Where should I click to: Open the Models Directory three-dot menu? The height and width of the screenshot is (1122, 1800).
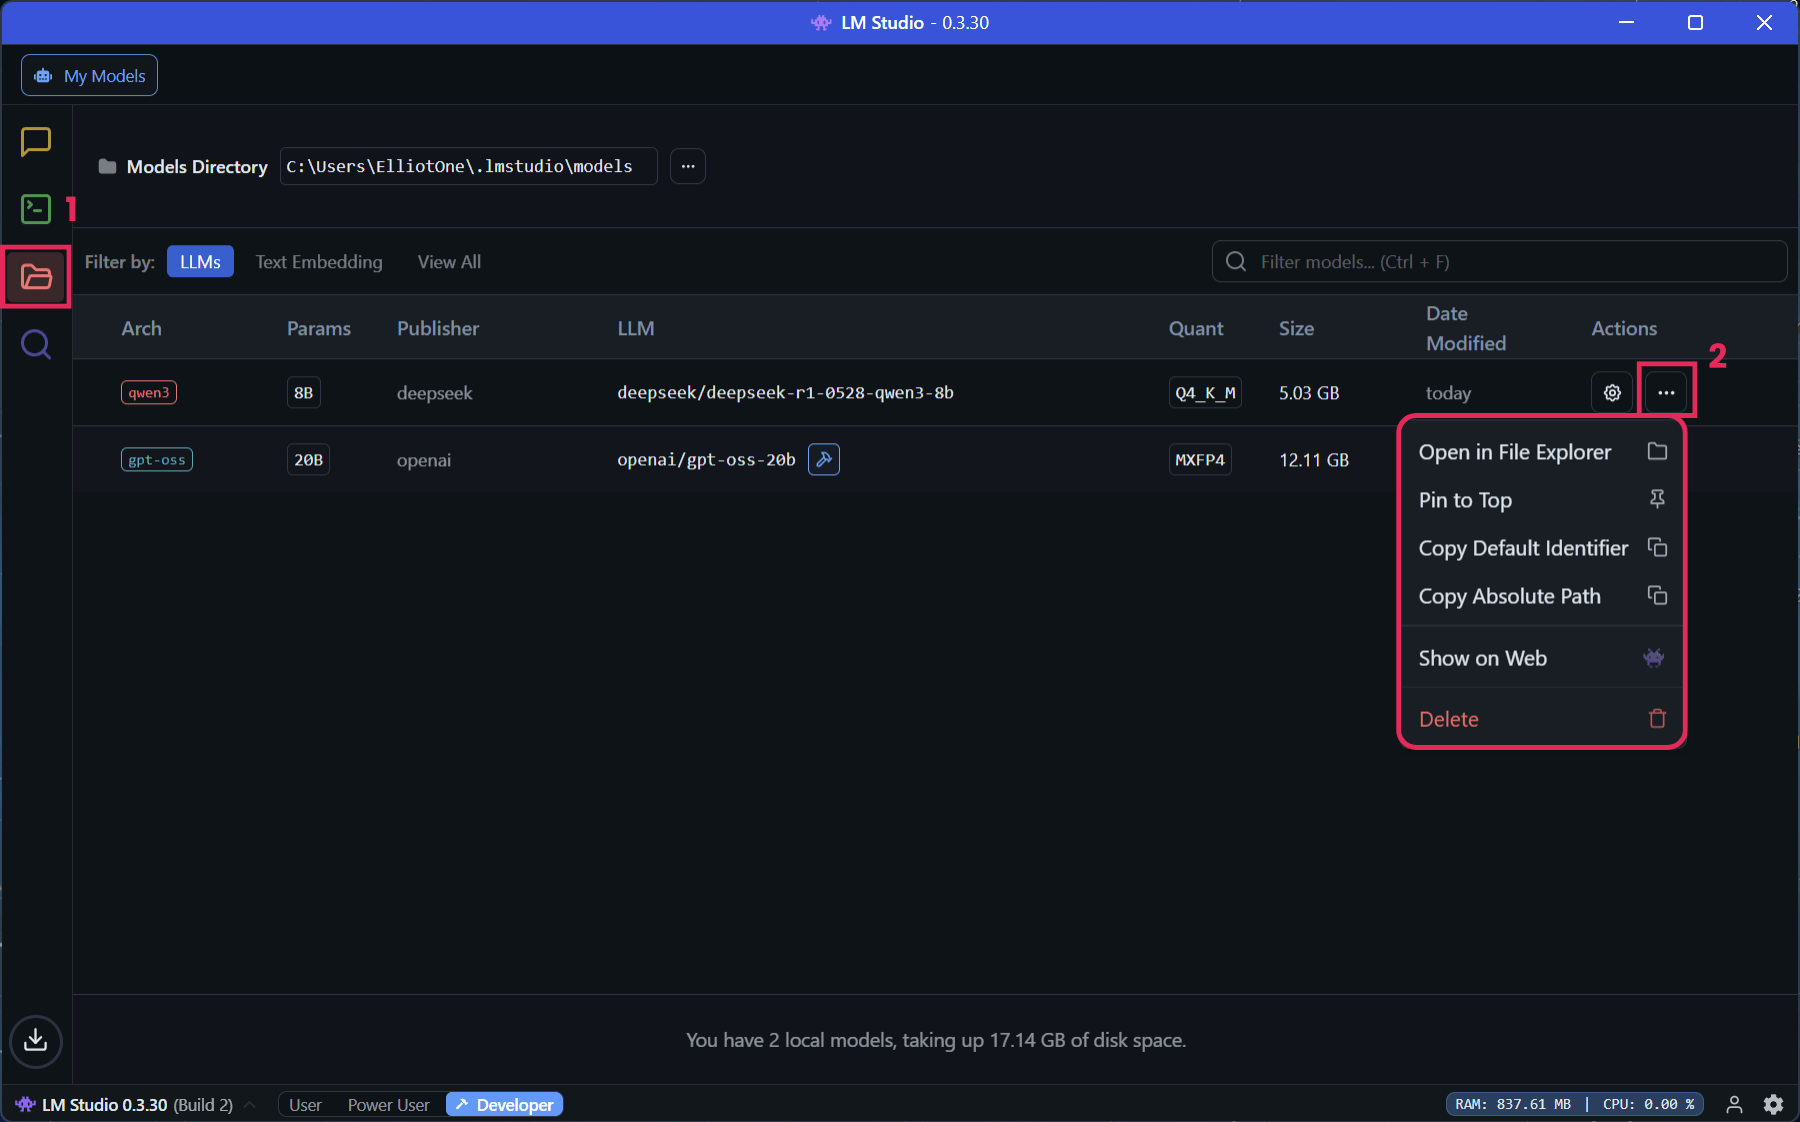pos(688,167)
